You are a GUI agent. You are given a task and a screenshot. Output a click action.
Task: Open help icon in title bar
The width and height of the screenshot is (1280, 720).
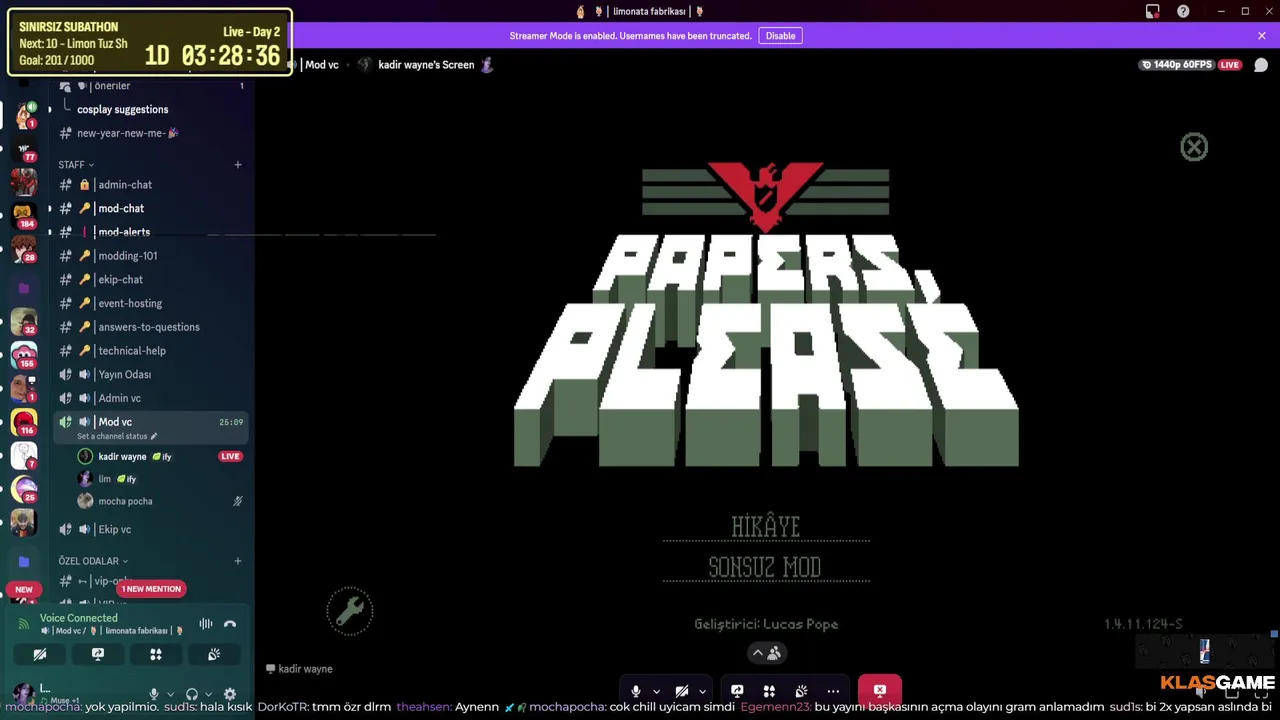(x=1183, y=11)
